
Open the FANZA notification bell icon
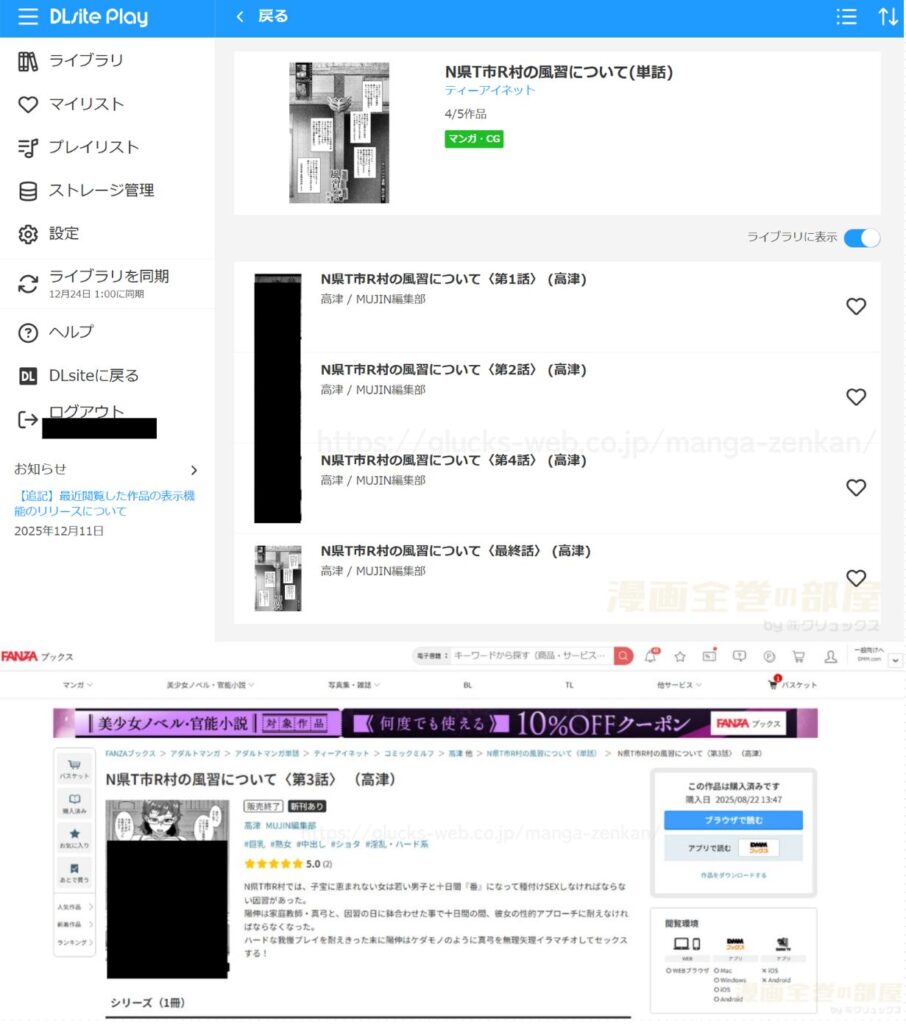click(651, 657)
